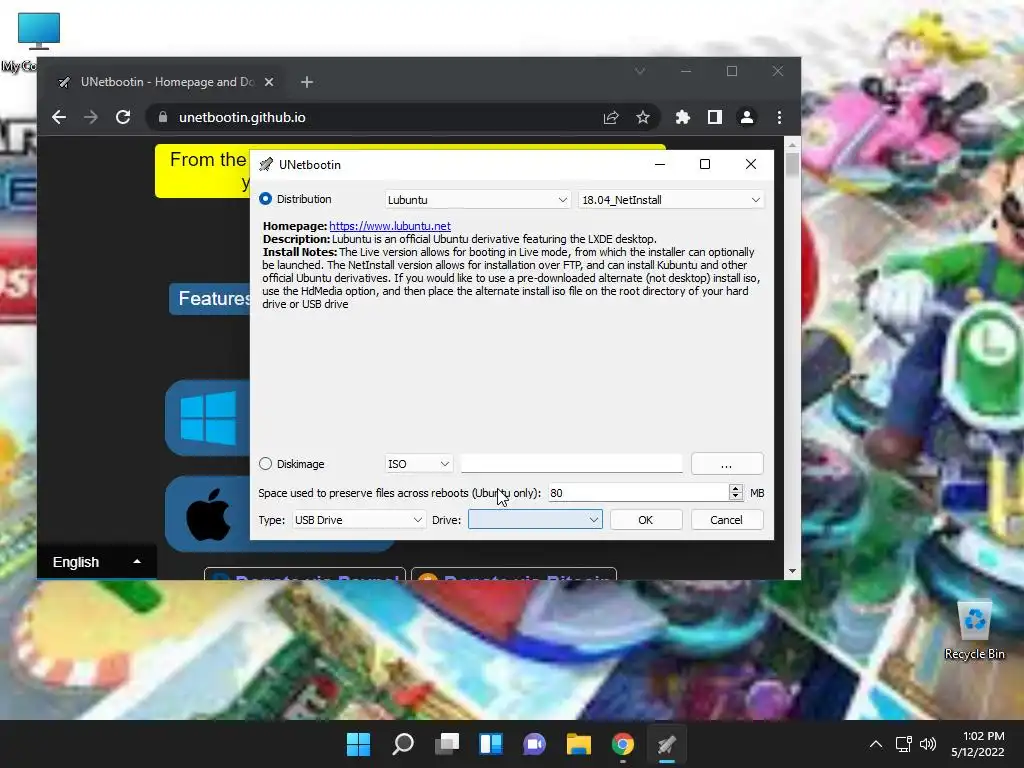
Task: Switch to Google Chrome on the taskbar
Action: coord(622,744)
